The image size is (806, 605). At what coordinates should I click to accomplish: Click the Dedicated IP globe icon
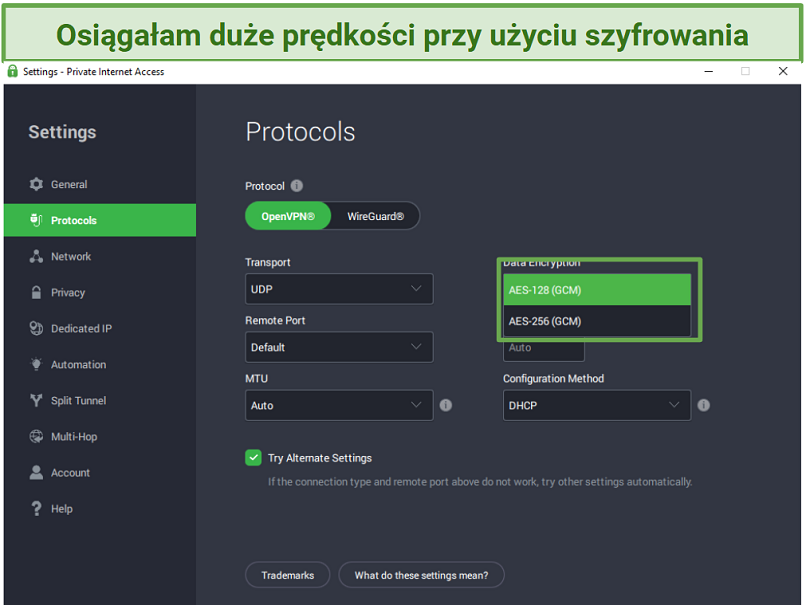36,328
